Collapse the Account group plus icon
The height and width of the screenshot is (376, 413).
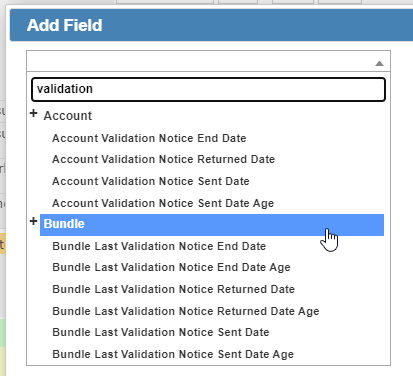(x=33, y=114)
